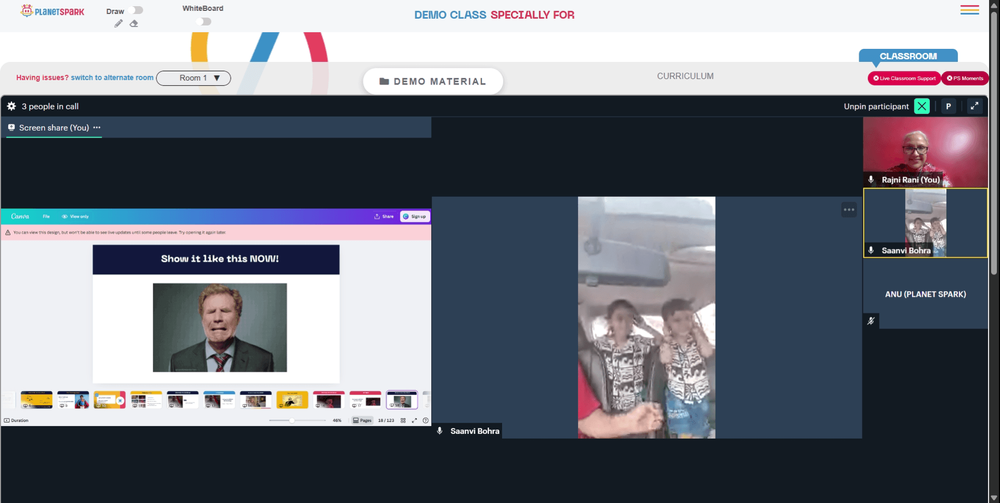Click the 46% zoom value
Screen dimensions: 1000x503
[337, 421]
